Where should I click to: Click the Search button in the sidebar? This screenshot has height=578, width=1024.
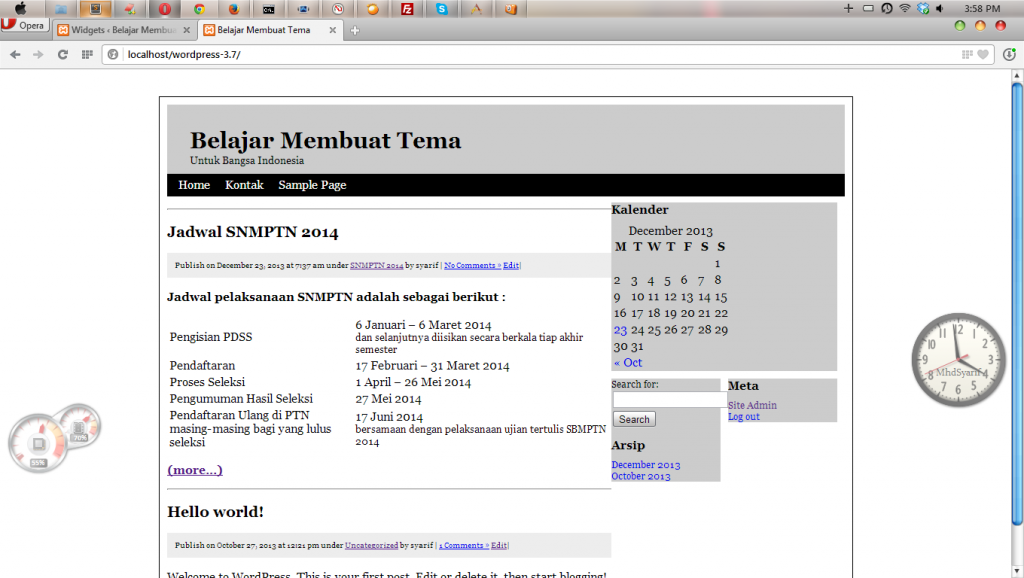coord(633,418)
